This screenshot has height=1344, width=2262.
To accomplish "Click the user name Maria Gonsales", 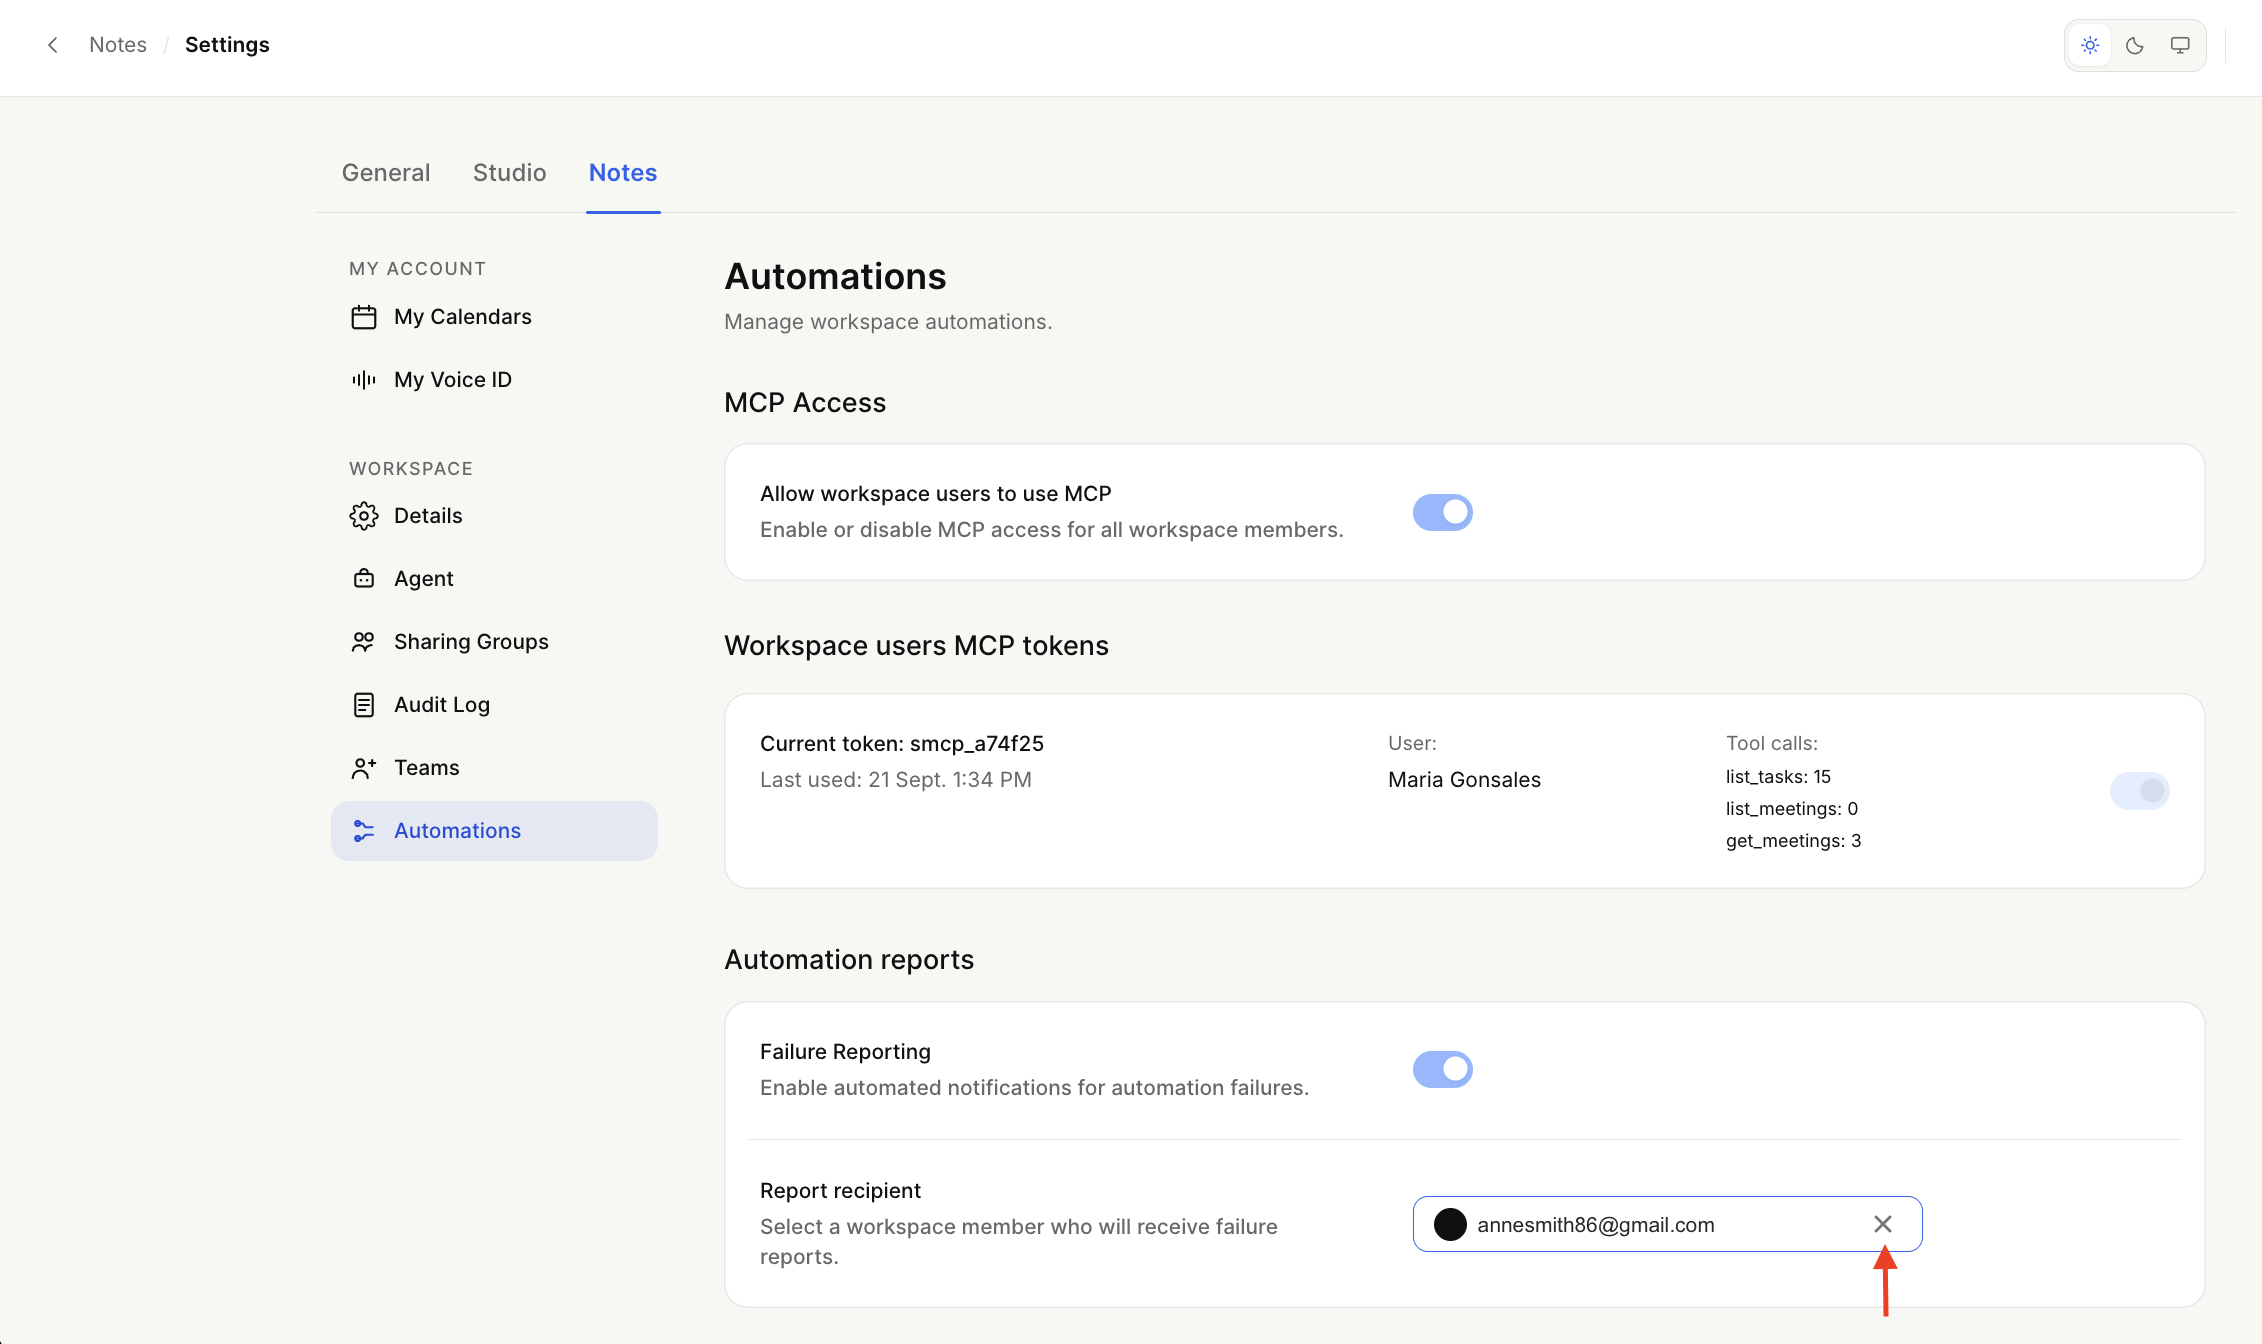I will pos(1464,780).
